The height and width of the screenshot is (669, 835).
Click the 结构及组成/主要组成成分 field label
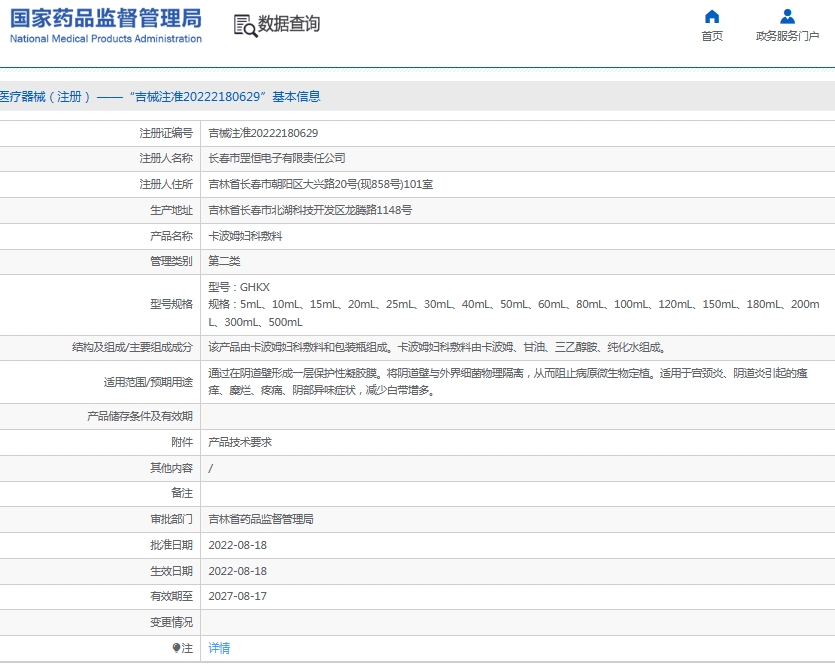click(132, 348)
